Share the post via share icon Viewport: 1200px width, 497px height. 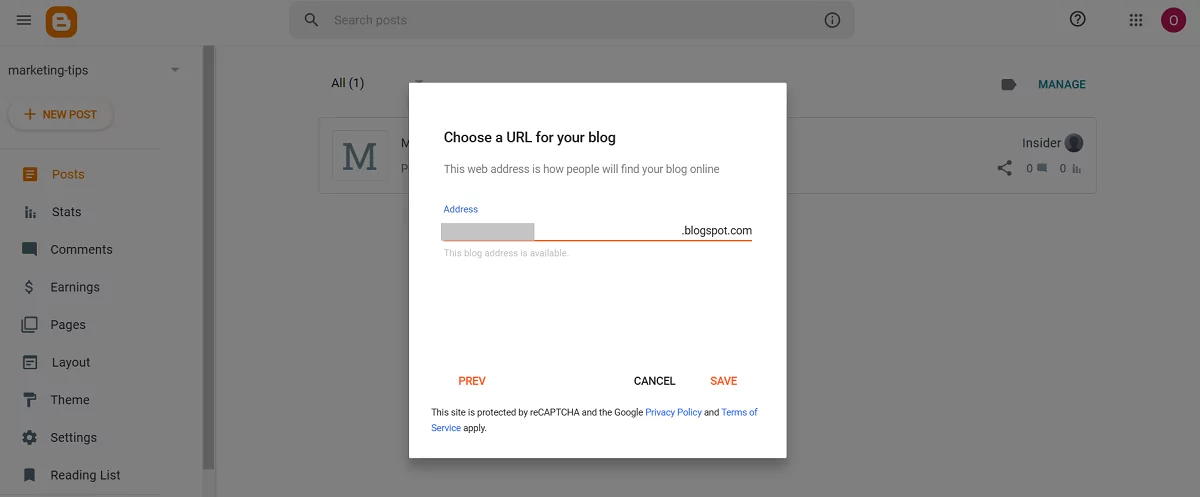click(1005, 168)
